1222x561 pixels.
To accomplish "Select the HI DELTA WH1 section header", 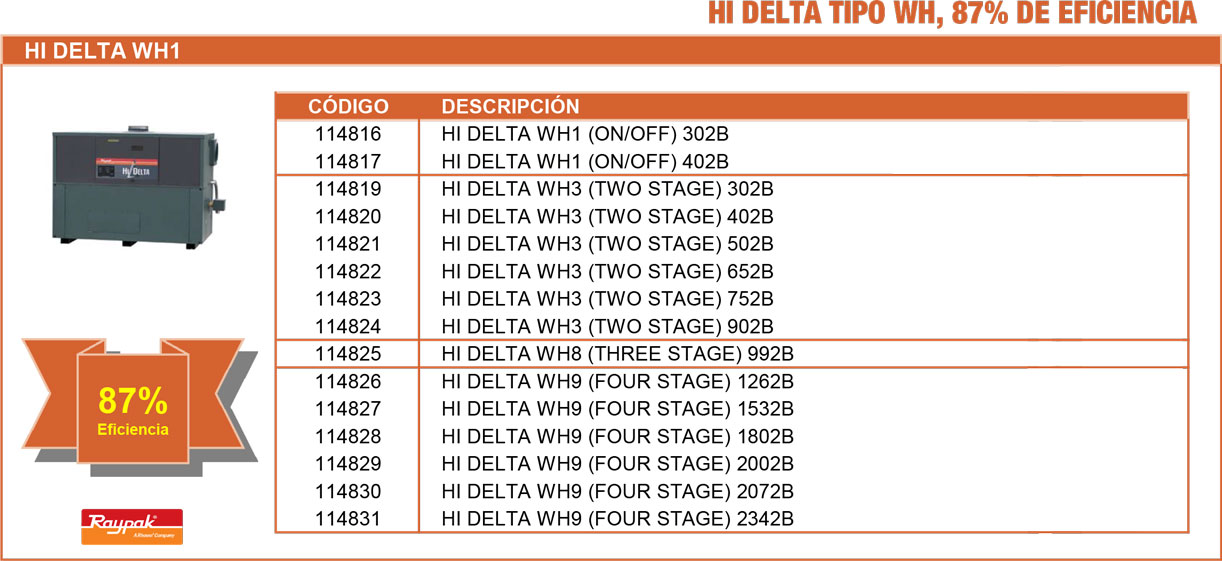I will click(x=102, y=51).
